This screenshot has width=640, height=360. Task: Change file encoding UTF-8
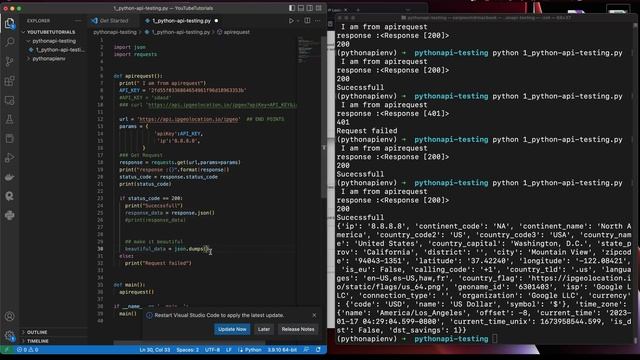(212, 350)
